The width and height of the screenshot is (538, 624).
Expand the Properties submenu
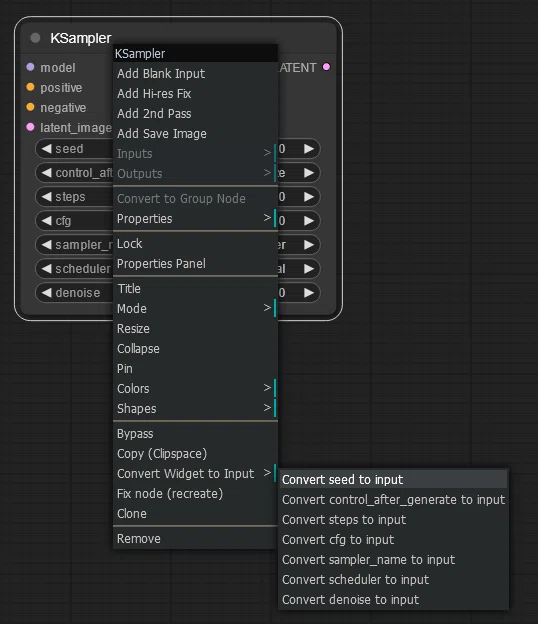[x=195, y=218]
